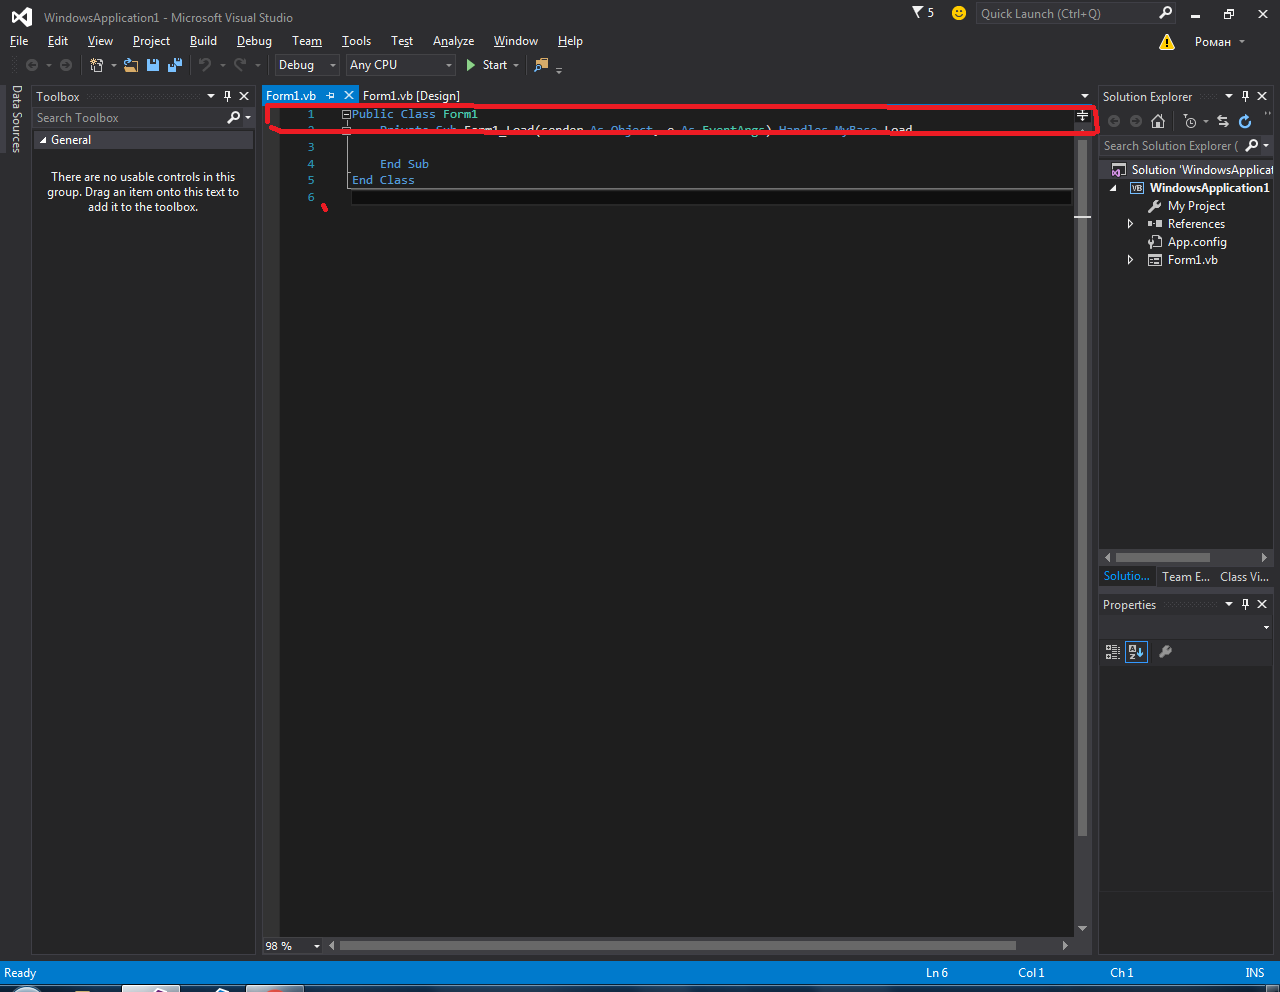Open the Analyze menu
The image size is (1280, 992).
tap(453, 41)
